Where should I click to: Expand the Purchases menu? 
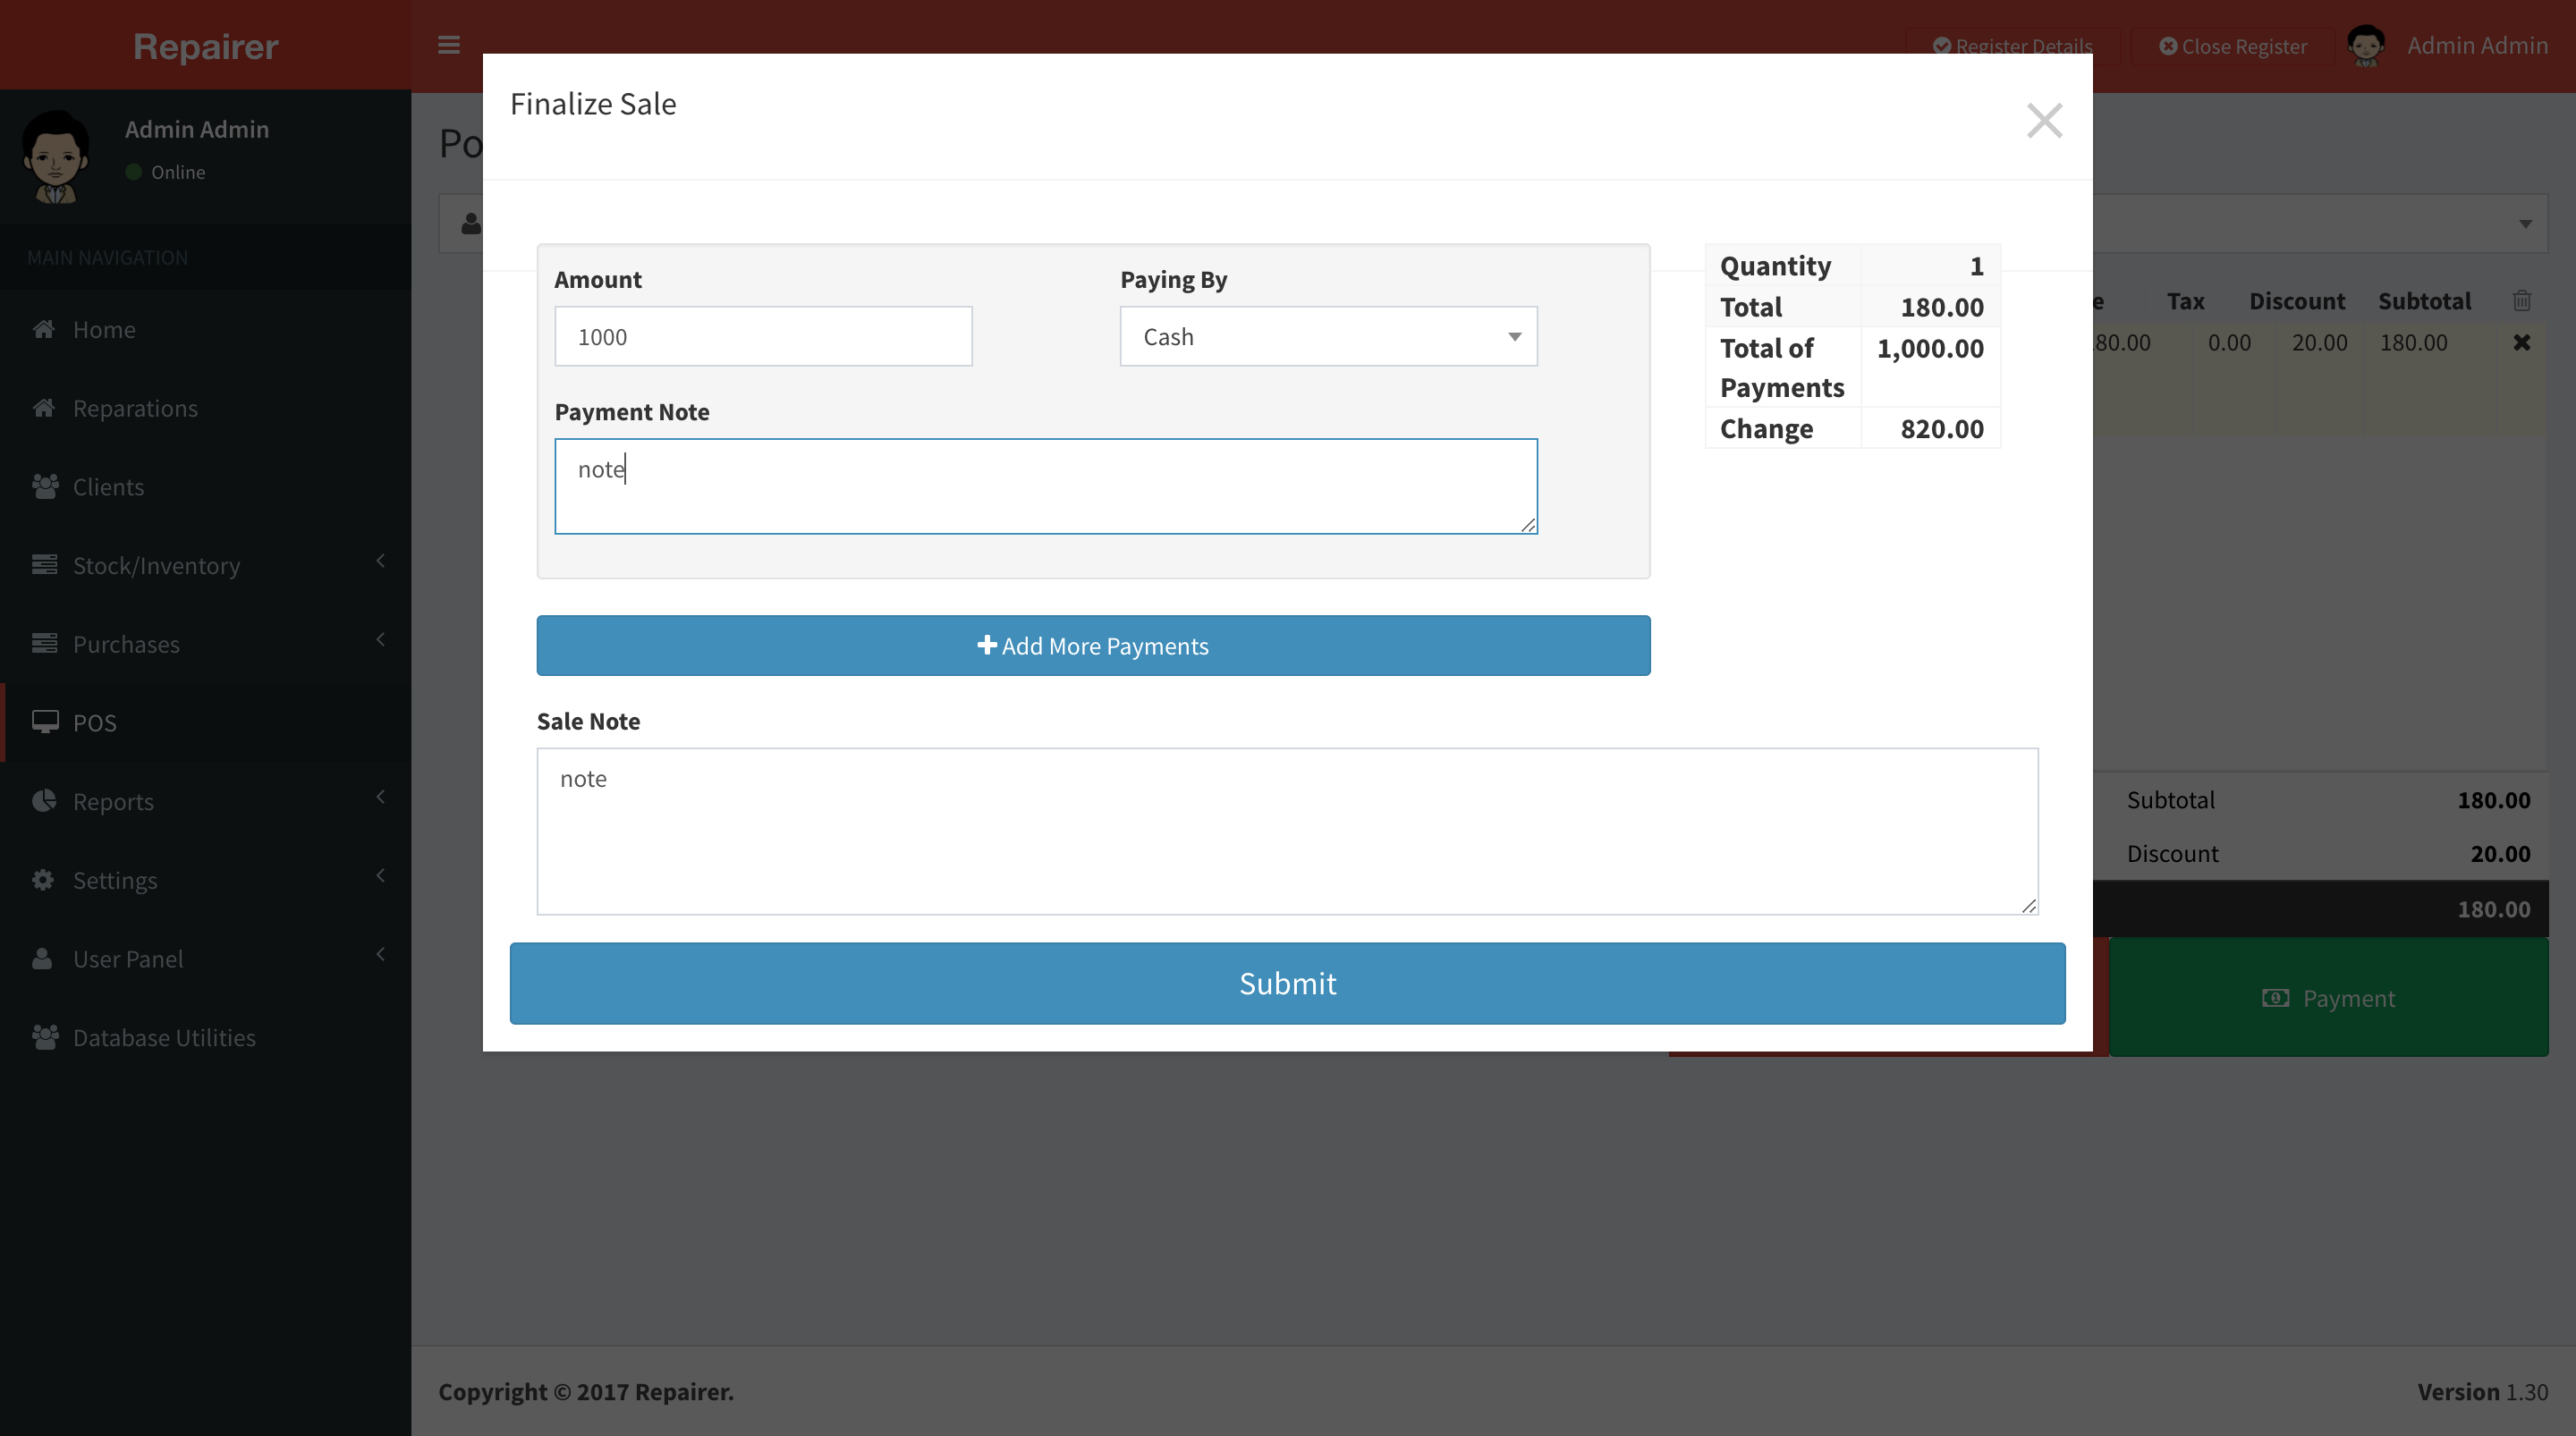pos(205,644)
